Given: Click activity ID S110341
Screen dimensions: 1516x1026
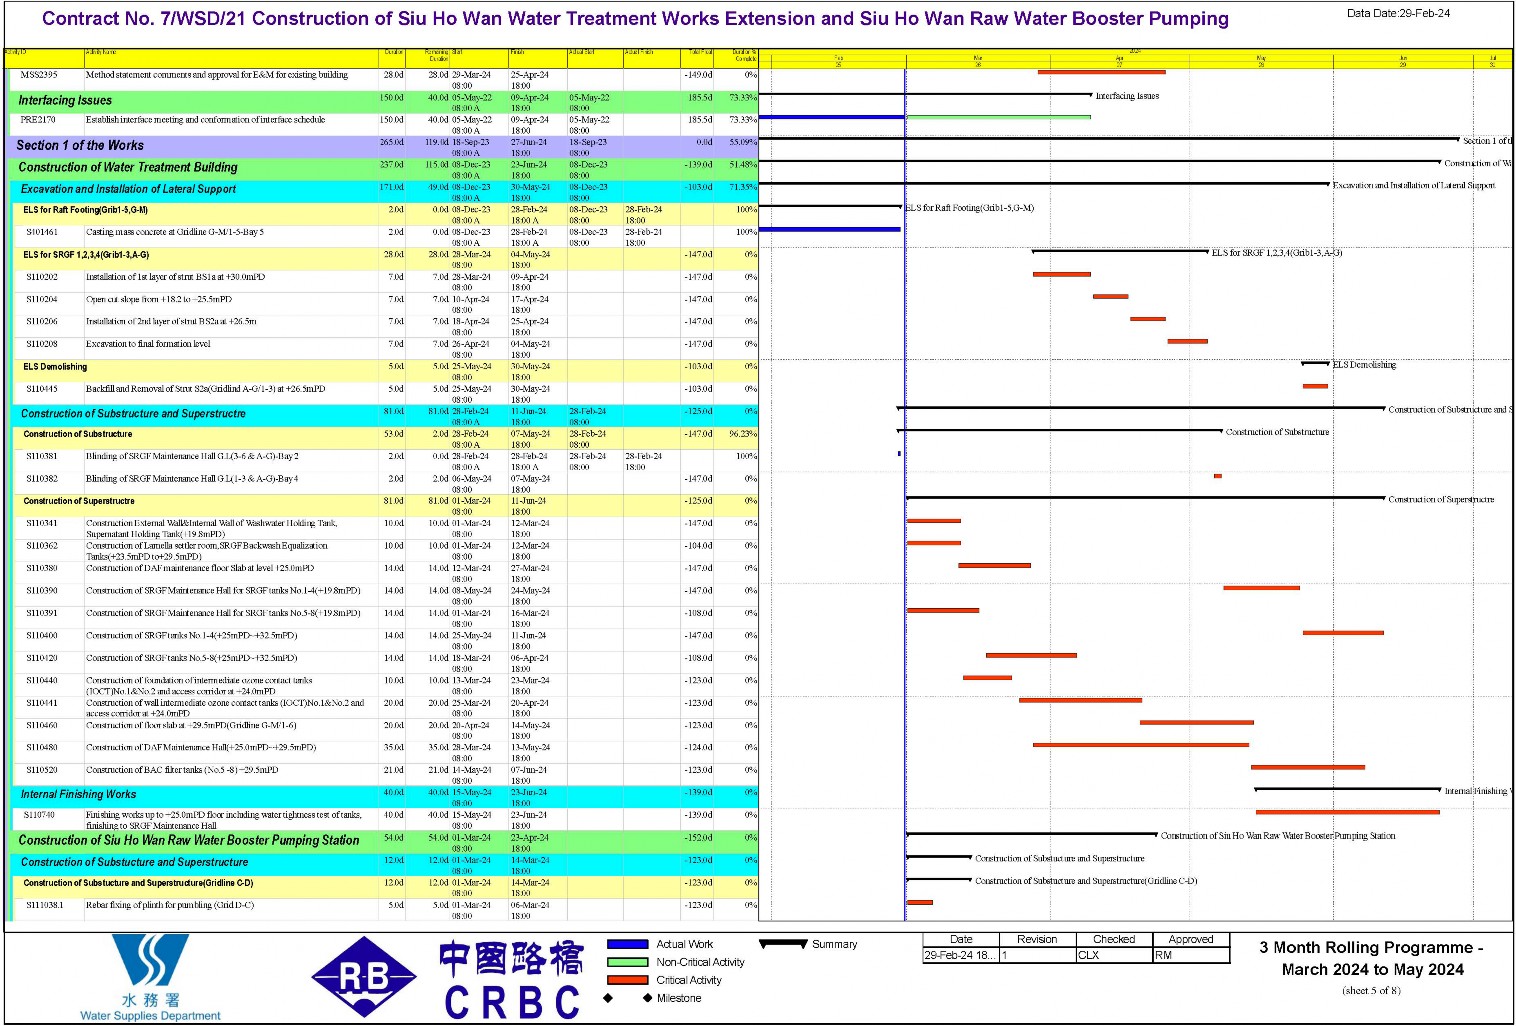Looking at the screenshot, I should pyautogui.click(x=42, y=523).
